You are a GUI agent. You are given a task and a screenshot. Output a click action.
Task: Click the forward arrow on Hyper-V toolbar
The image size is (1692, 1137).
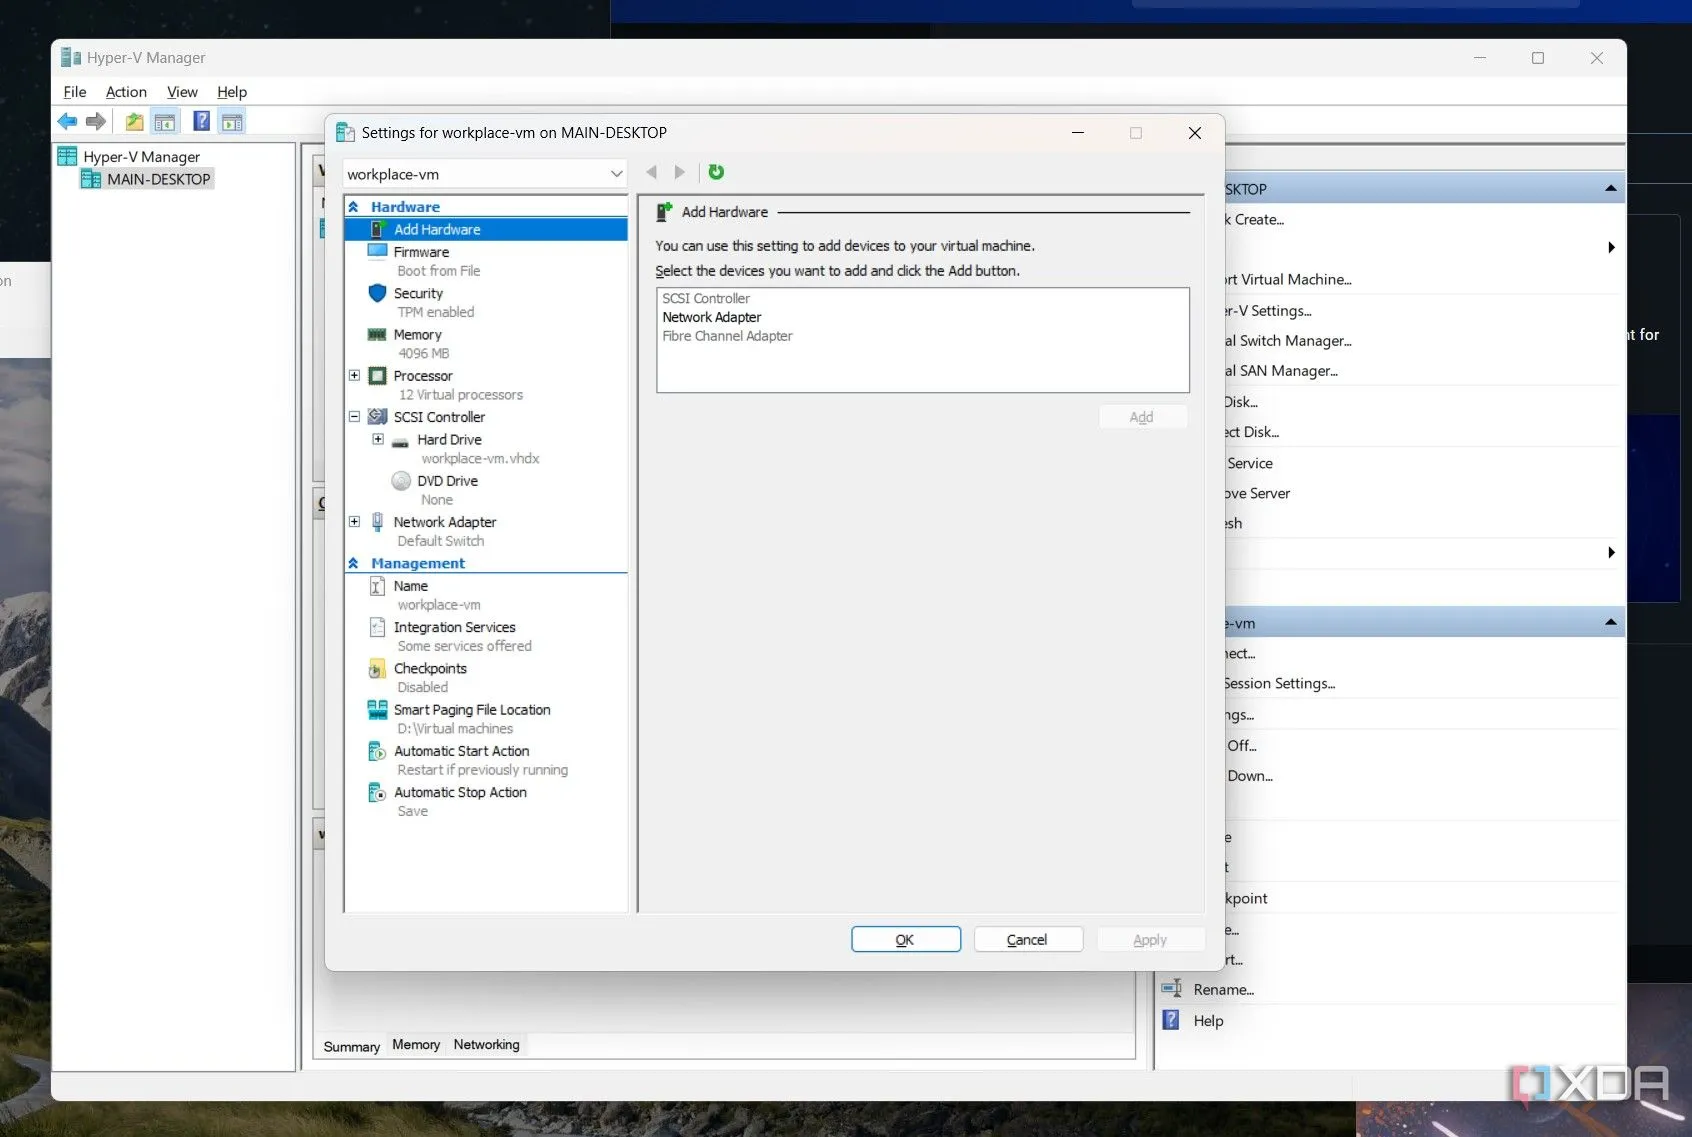point(96,121)
